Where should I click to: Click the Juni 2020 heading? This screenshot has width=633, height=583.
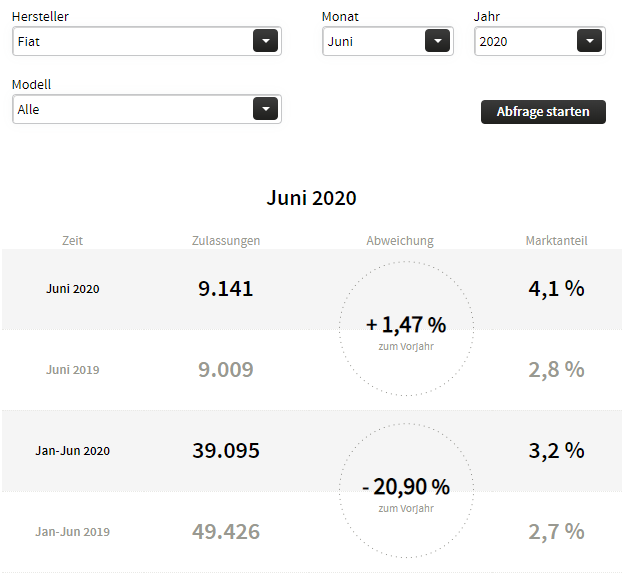311,198
